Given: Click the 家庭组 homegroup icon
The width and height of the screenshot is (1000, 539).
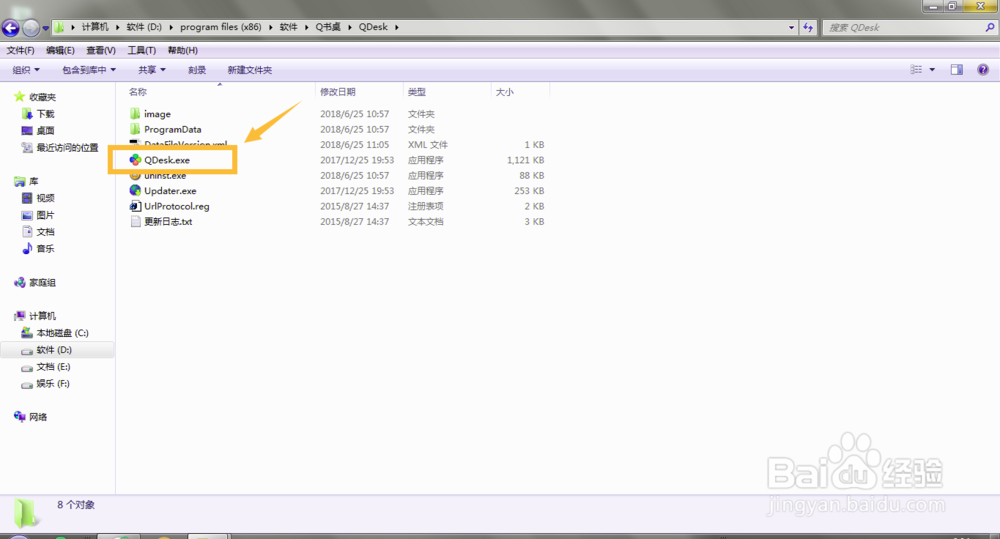Looking at the screenshot, I should pos(20,282).
